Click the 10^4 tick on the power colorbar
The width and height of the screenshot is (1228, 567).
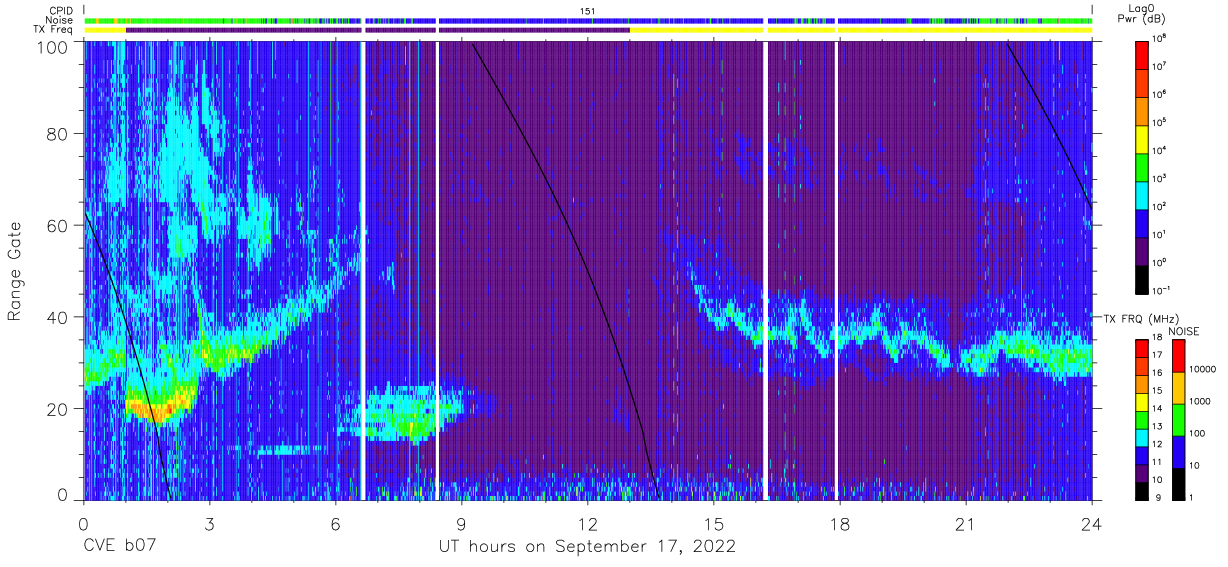tap(1160, 148)
